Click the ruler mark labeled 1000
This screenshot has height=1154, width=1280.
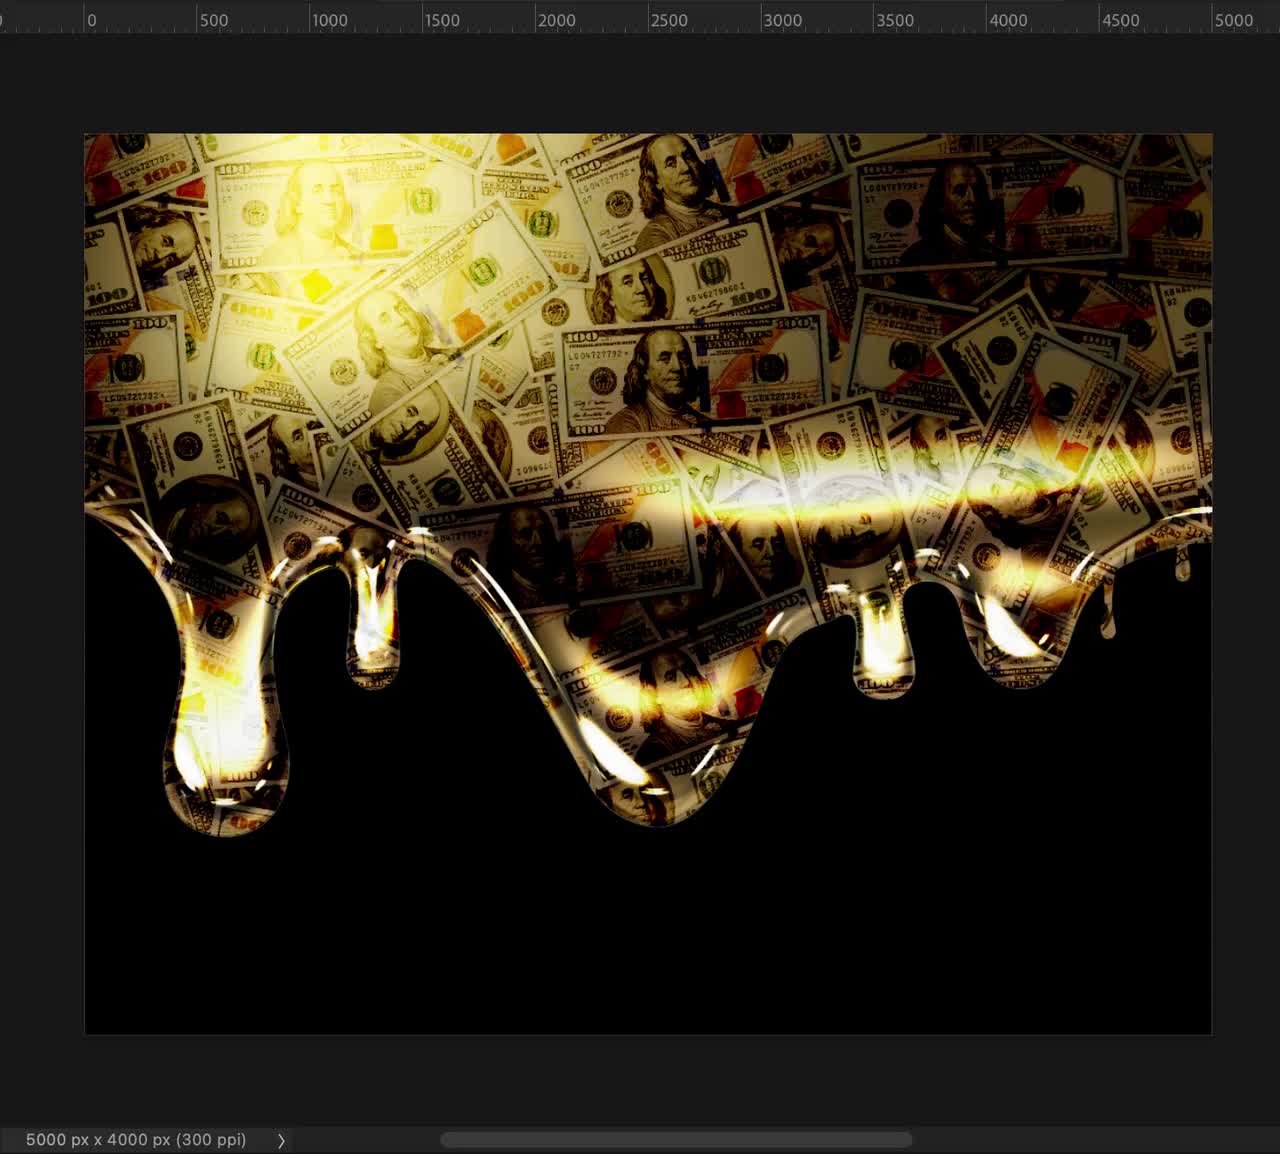(330, 20)
